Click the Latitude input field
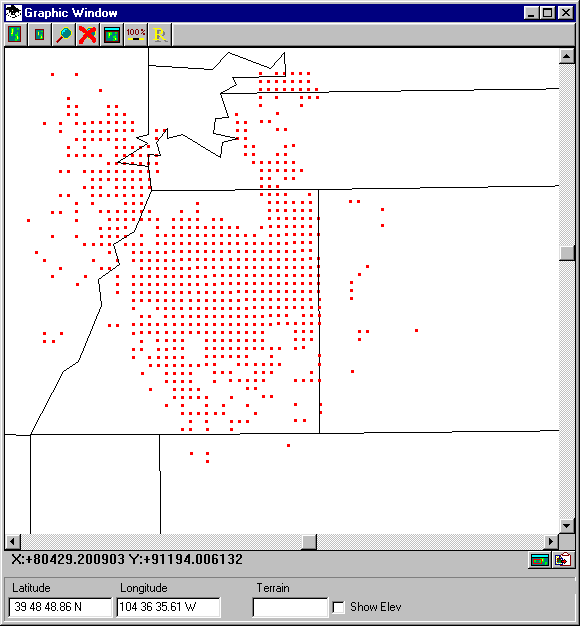 coord(60,607)
